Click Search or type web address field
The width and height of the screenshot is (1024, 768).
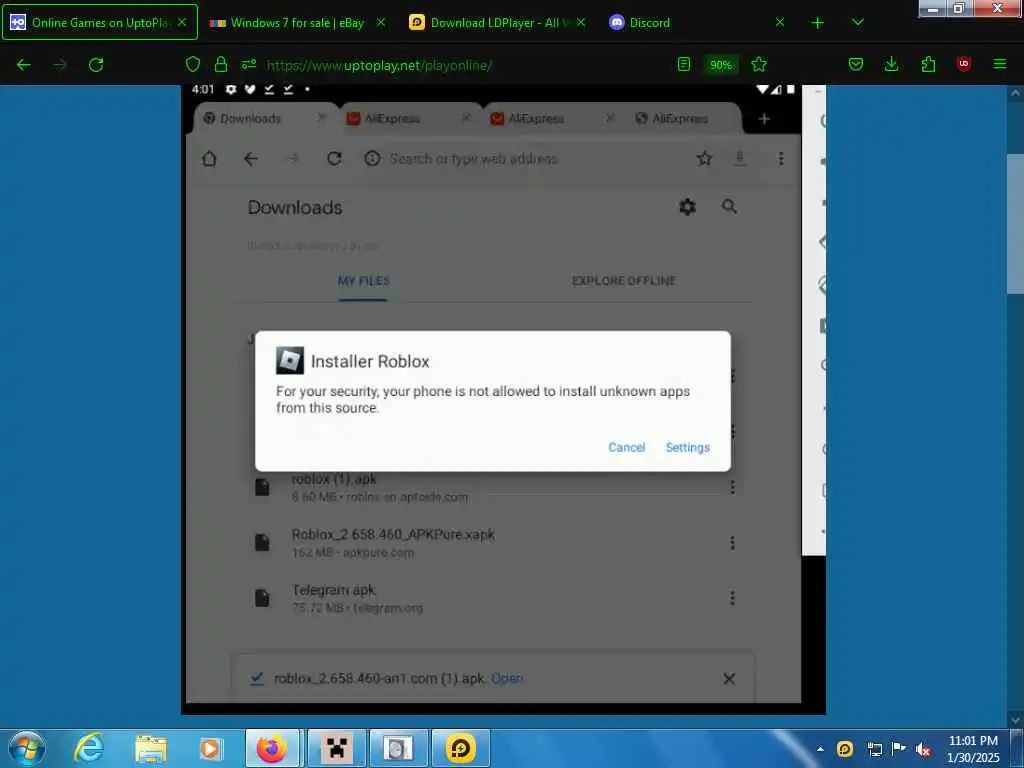473,159
